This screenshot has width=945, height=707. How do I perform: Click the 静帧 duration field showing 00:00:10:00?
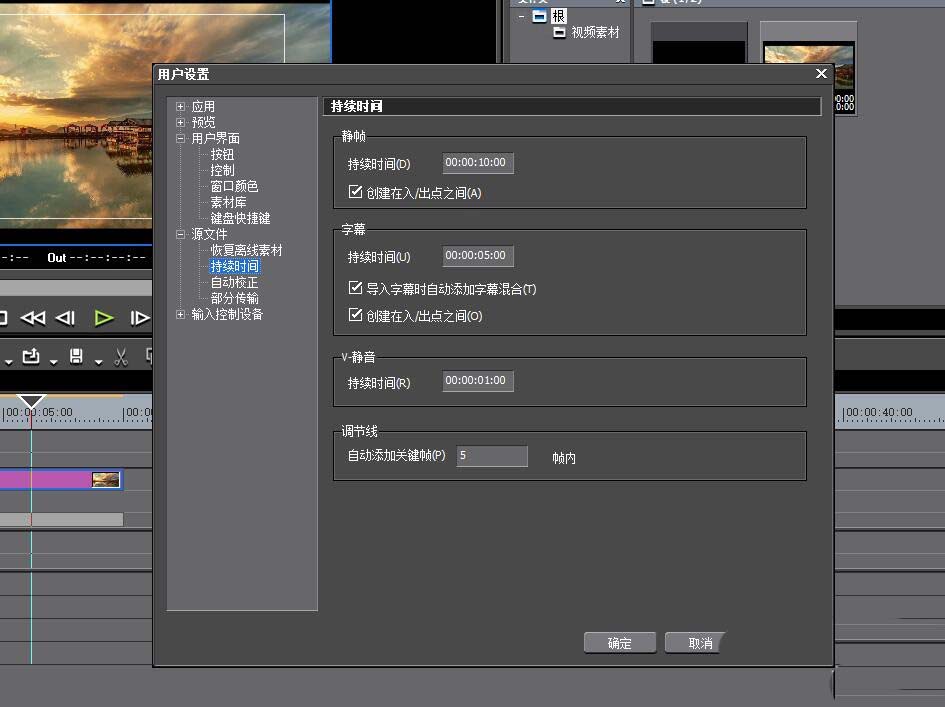(477, 163)
